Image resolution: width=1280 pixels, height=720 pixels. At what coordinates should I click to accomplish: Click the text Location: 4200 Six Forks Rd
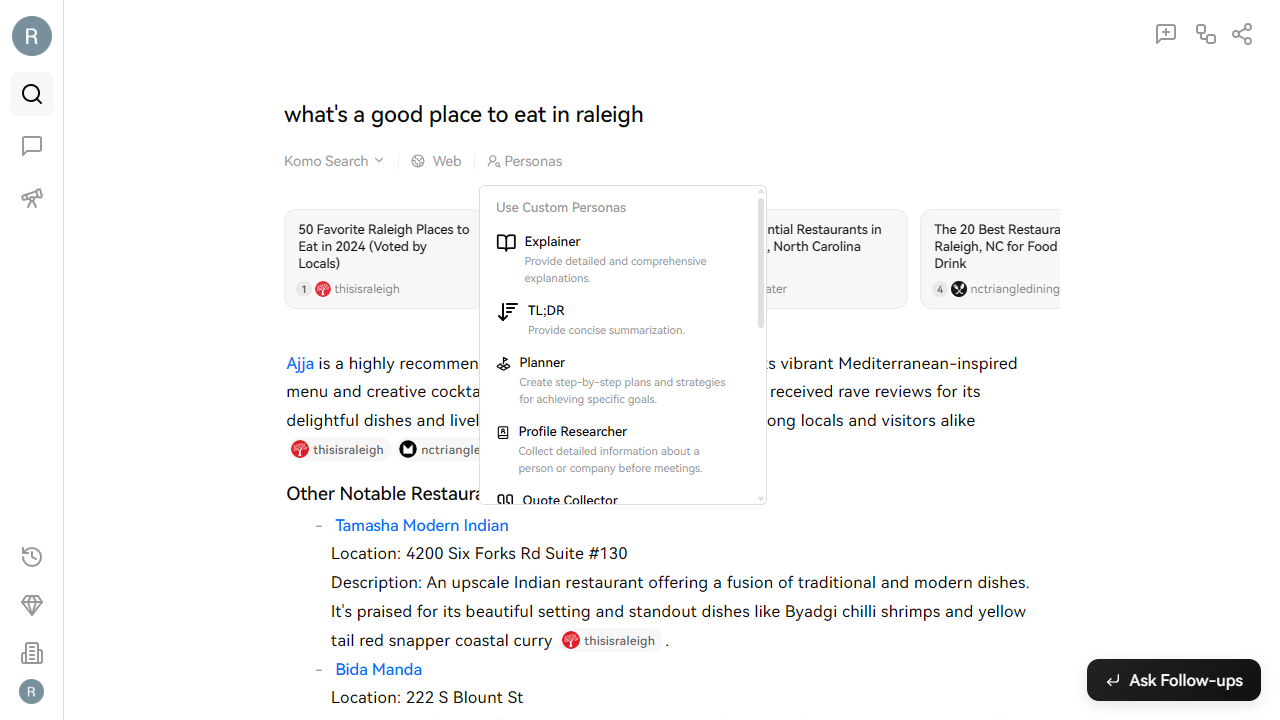(479, 554)
